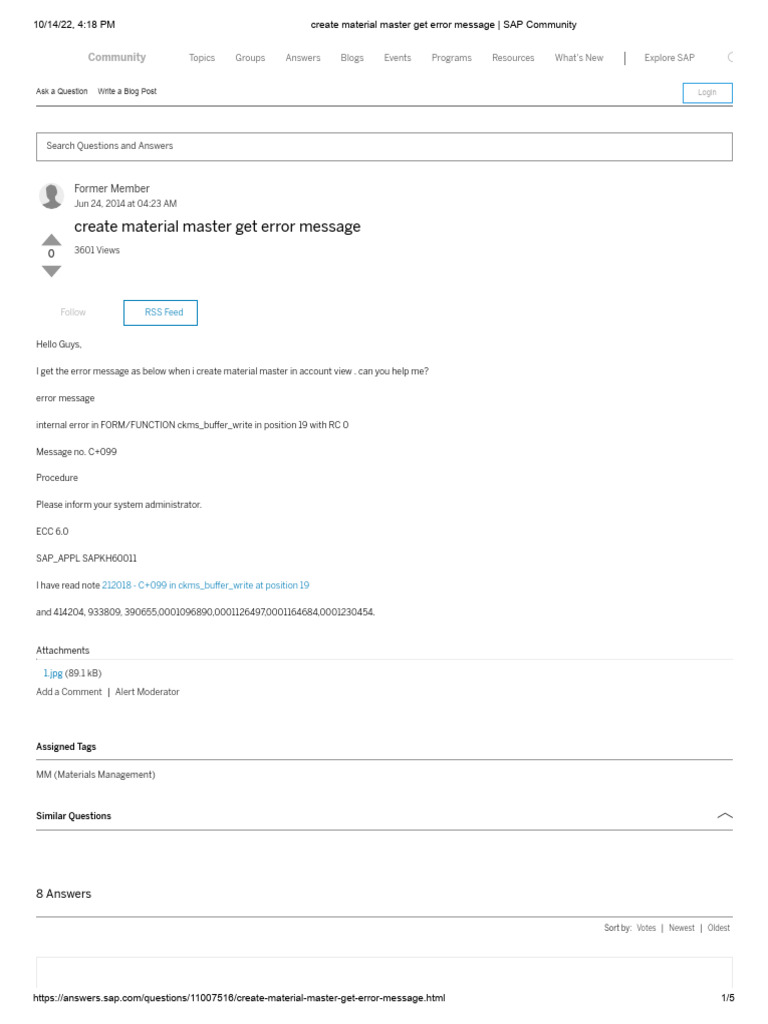Open the Groups menu item
The height and width of the screenshot is (1024, 768).
tap(250, 58)
